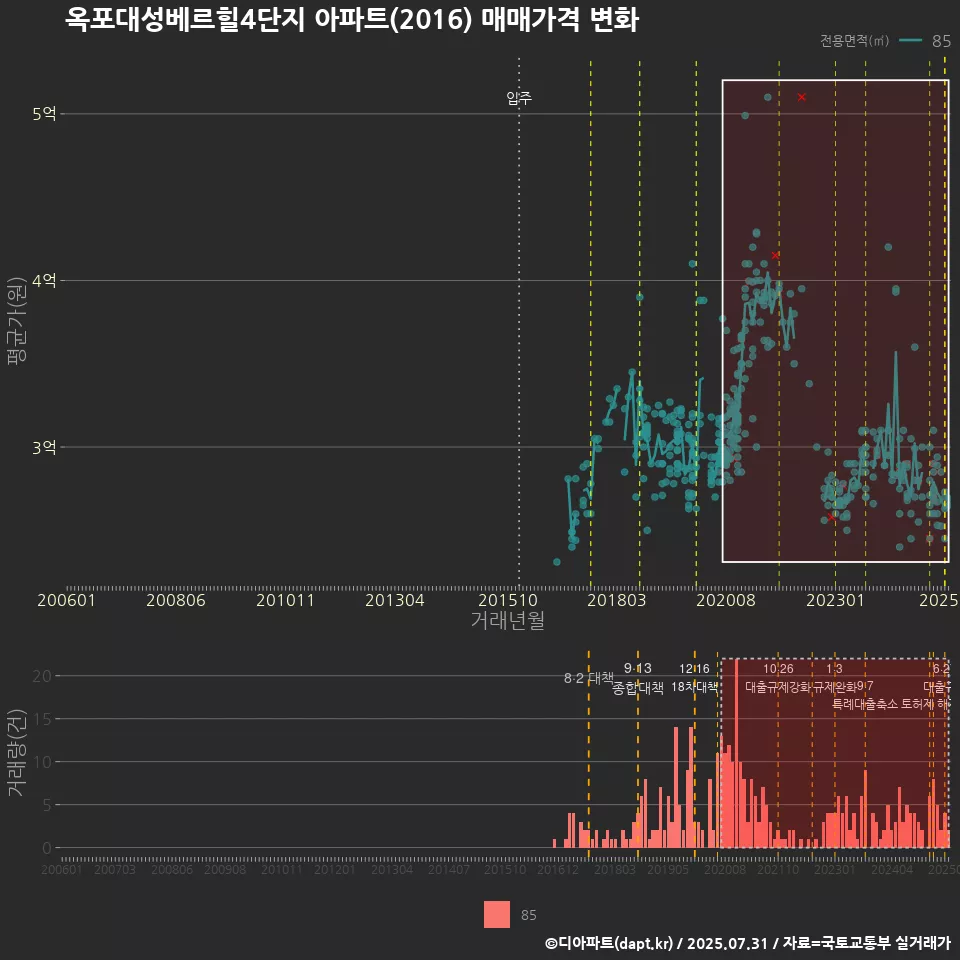Click the 입주 marker label
The height and width of the screenshot is (960, 960).
click(519, 97)
